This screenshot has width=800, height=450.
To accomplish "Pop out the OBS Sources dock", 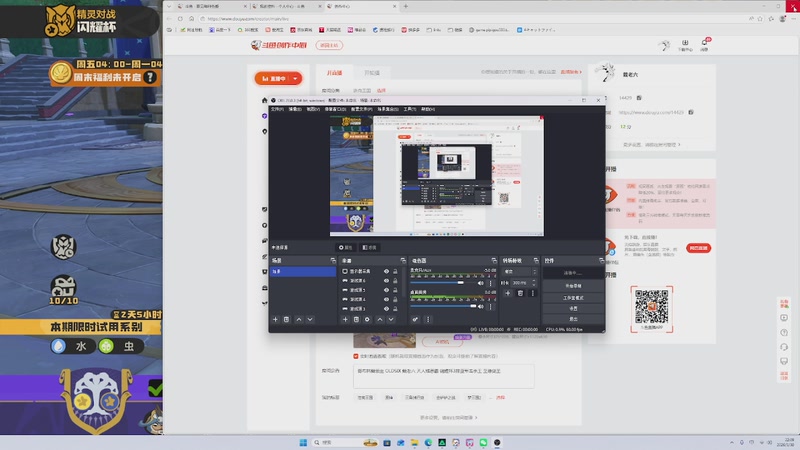I will point(403,261).
